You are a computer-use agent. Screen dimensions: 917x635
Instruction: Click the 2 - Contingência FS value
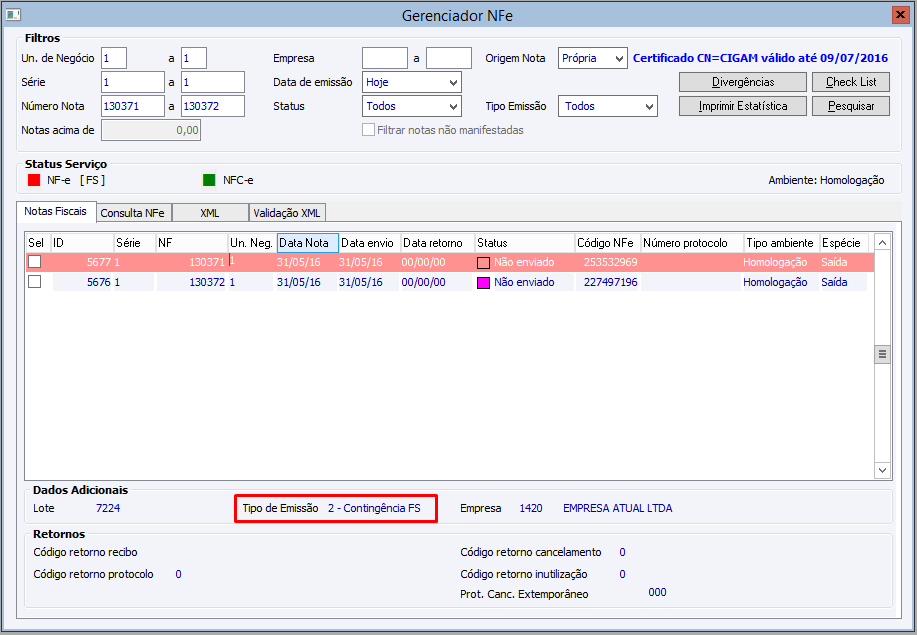point(374,508)
